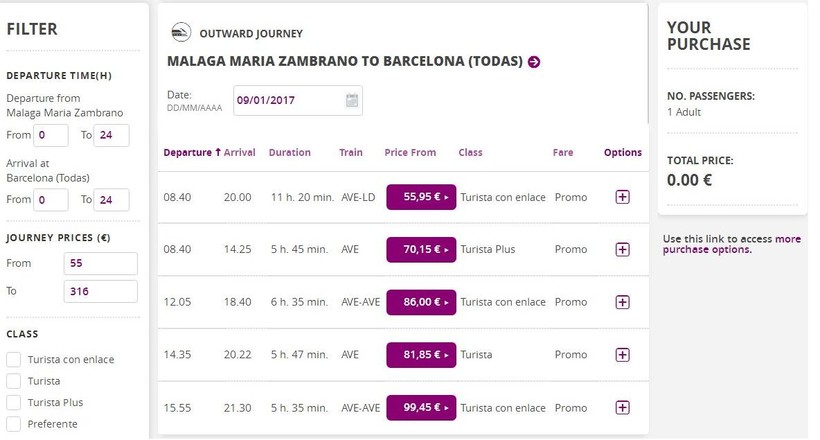Open options plus icon for 14.35 train
820x440 pixels.
click(x=622, y=355)
